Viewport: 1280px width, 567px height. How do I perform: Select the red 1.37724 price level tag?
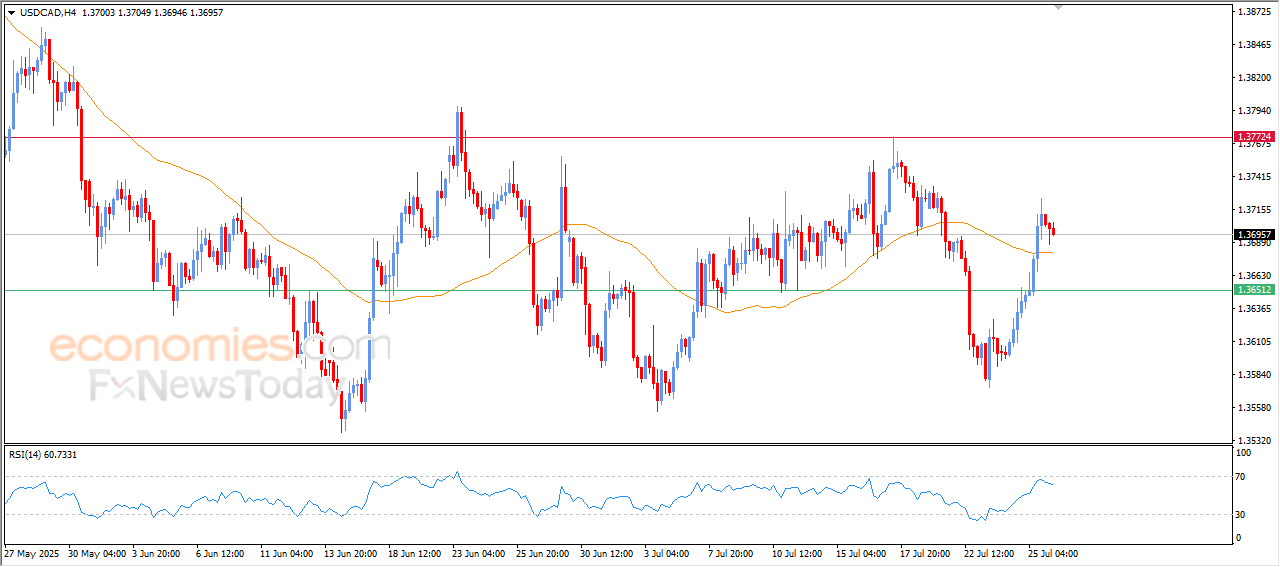pyautogui.click(x=1254, y=137)
